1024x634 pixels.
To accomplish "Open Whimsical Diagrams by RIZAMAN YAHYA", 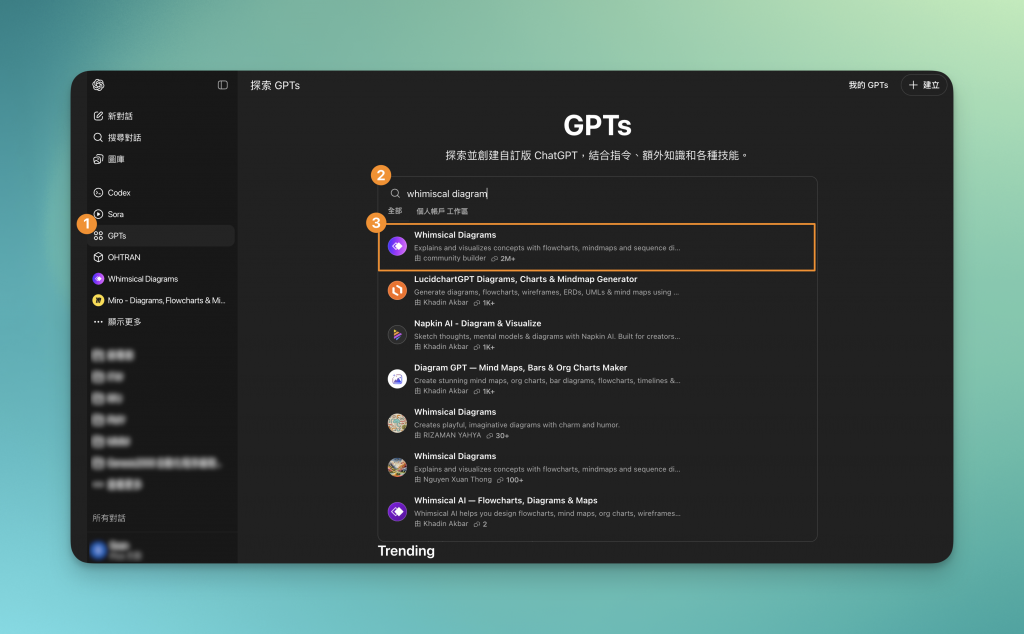I will [597, 424].
